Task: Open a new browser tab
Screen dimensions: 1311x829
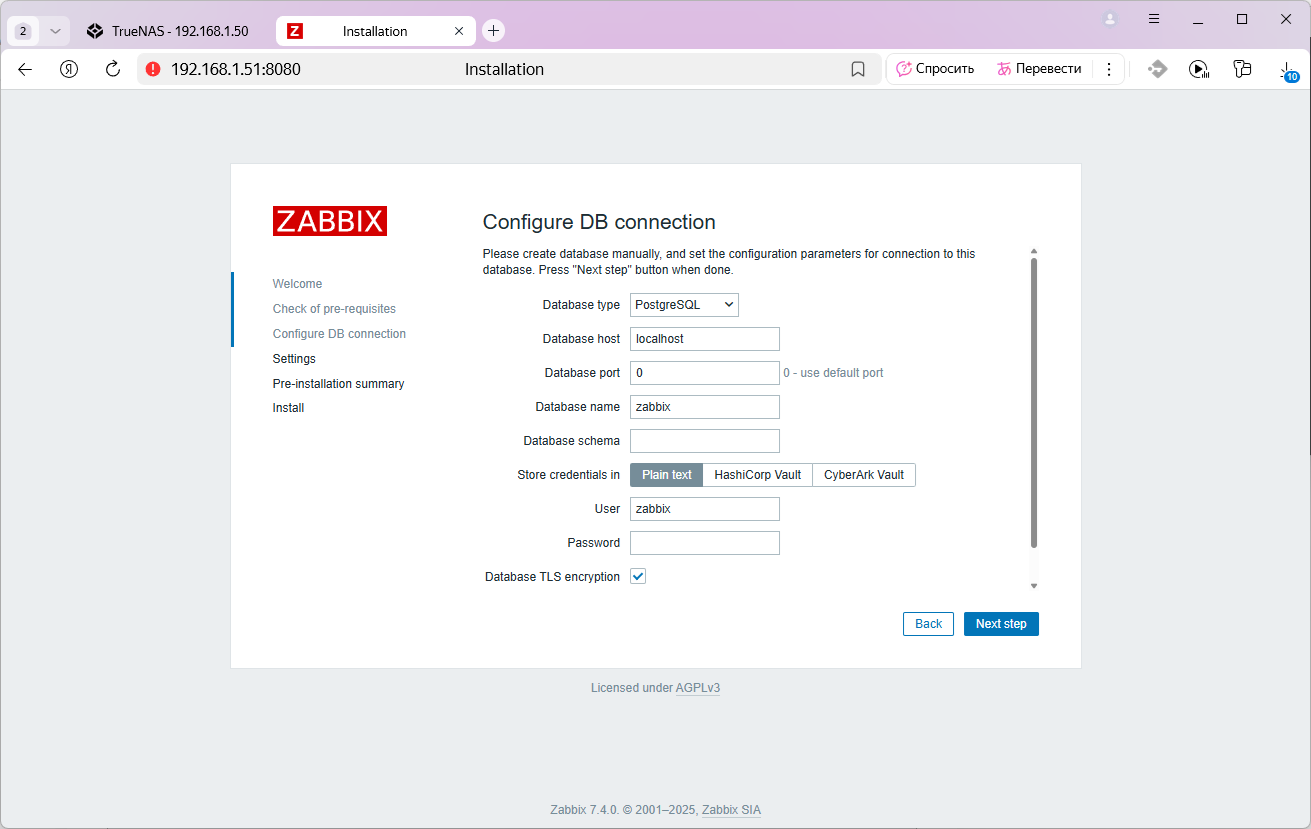Action: pos(493,31)
